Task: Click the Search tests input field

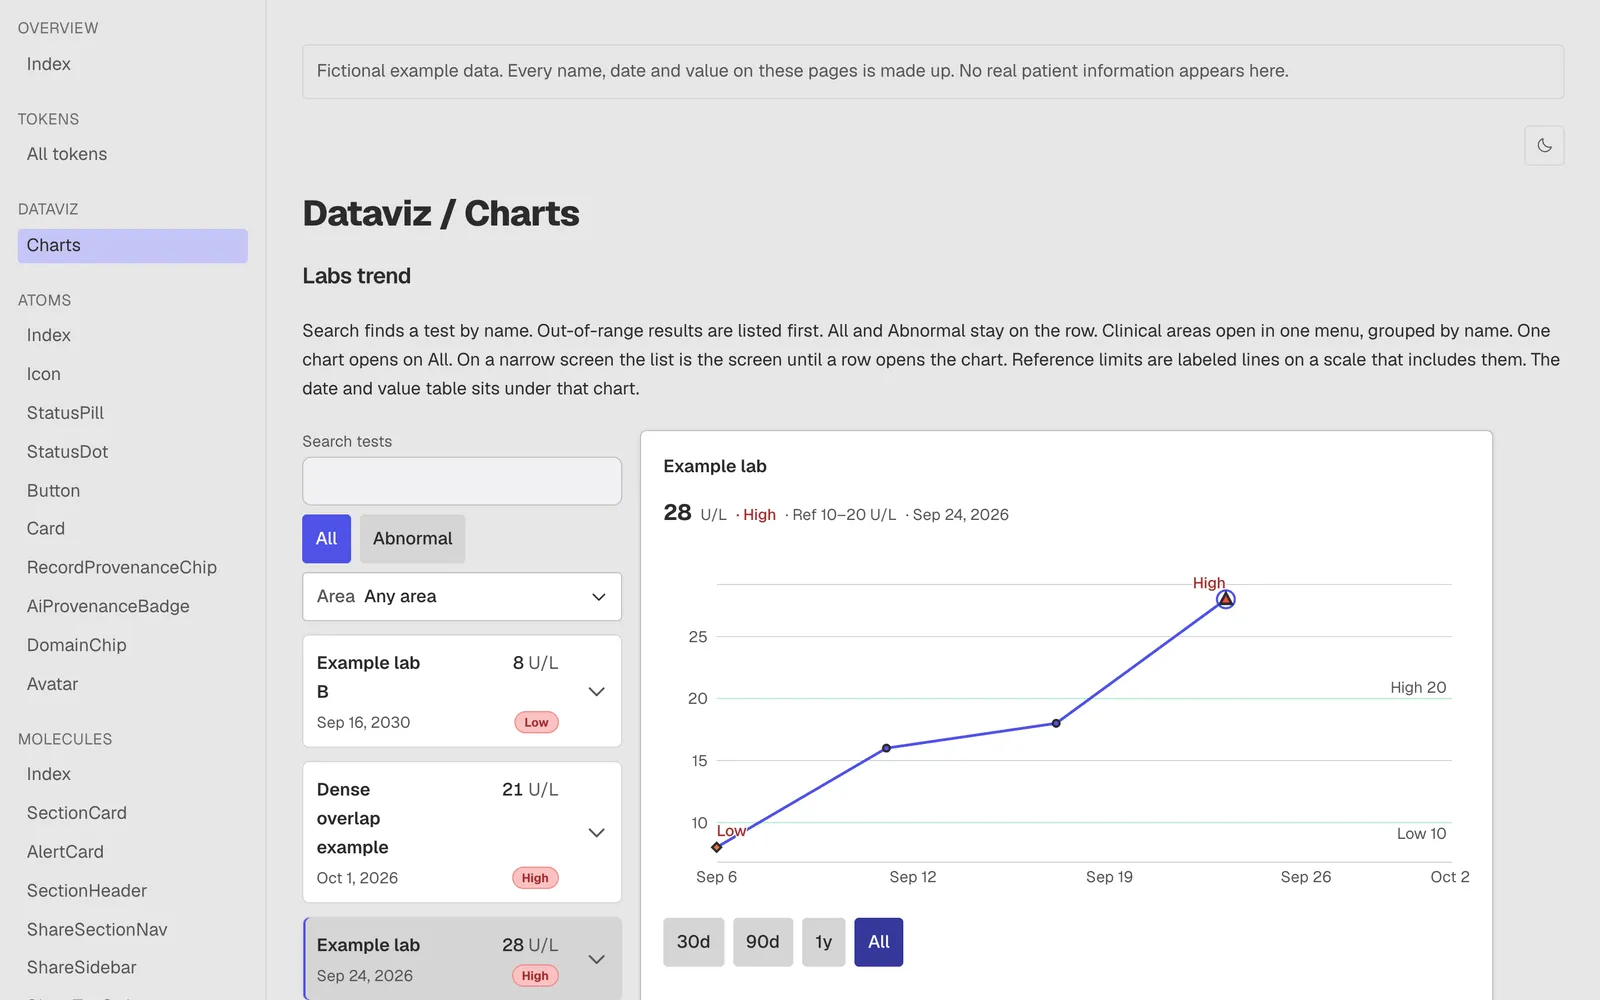Action: [x=462, y=481]
